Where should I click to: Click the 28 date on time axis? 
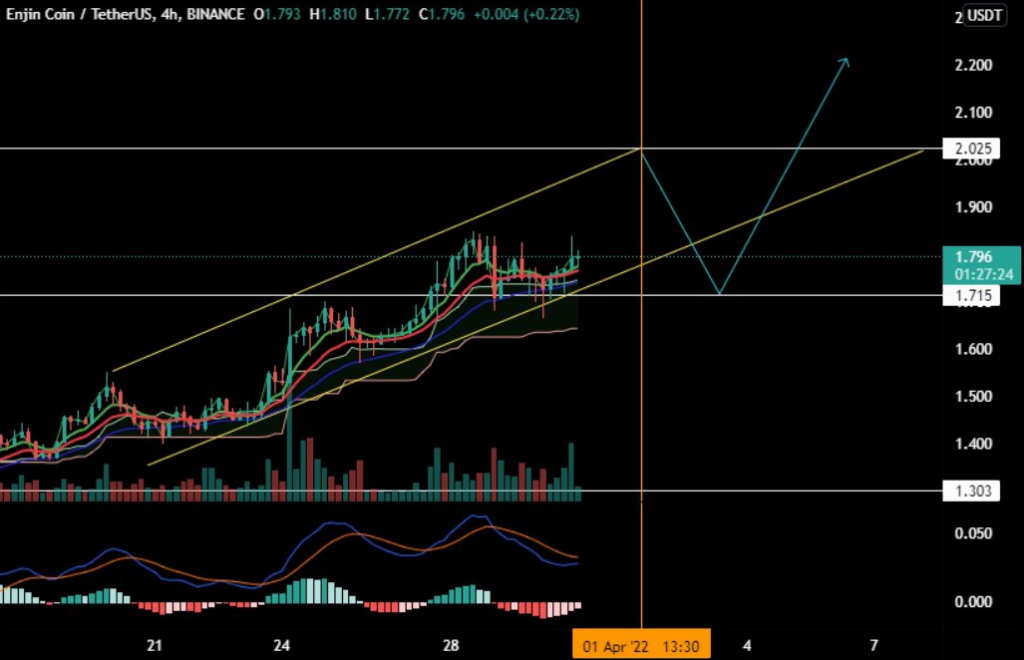pyautogui.click(x=451, y=645)
